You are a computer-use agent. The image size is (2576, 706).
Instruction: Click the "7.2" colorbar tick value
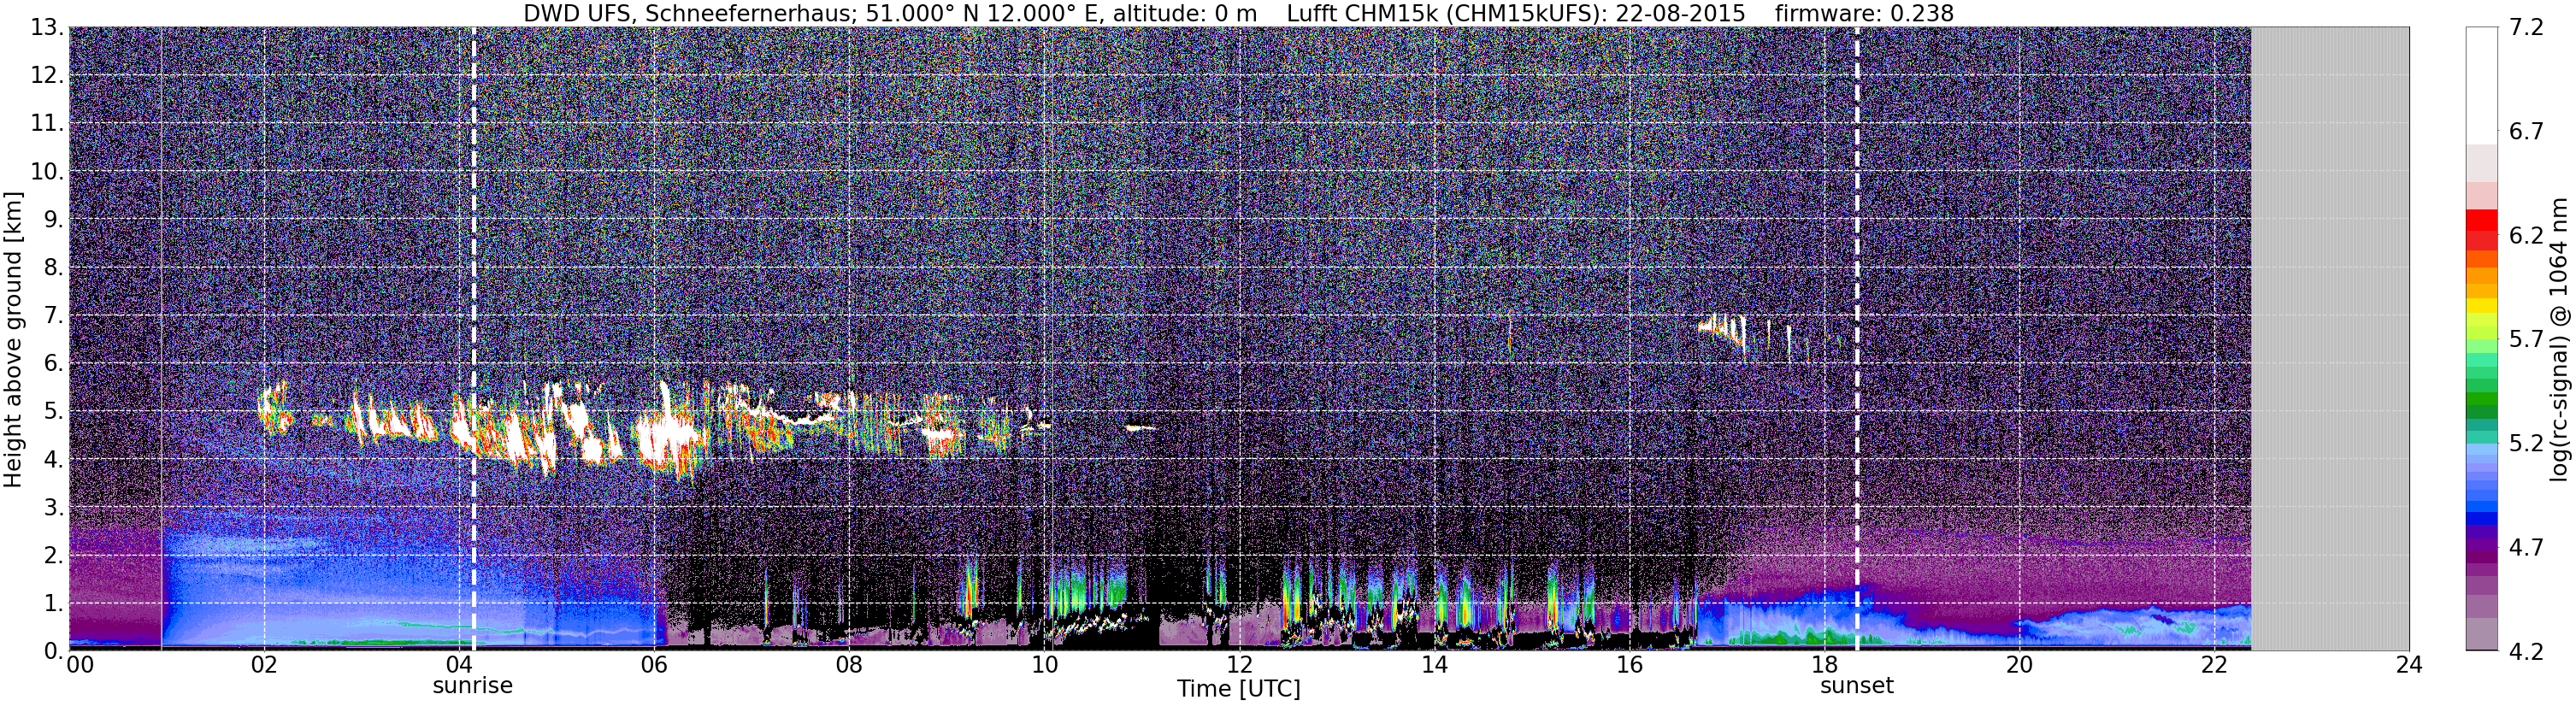click(2527, 27)
